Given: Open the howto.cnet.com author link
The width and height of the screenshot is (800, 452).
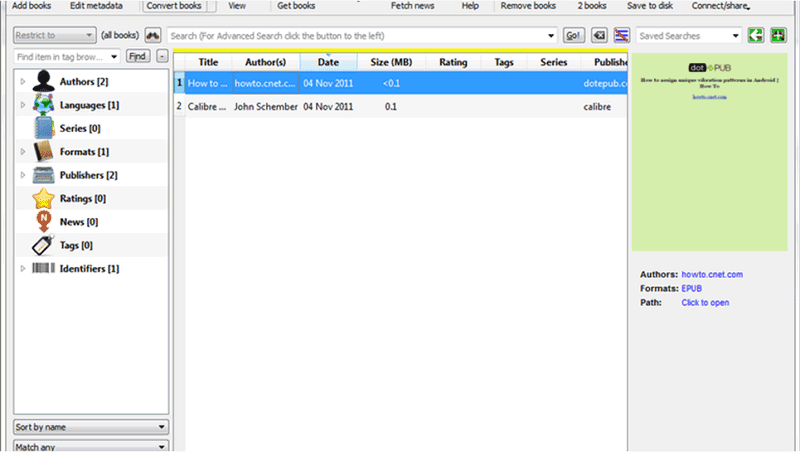Looking at the screenshot, I should click(712, 274).
